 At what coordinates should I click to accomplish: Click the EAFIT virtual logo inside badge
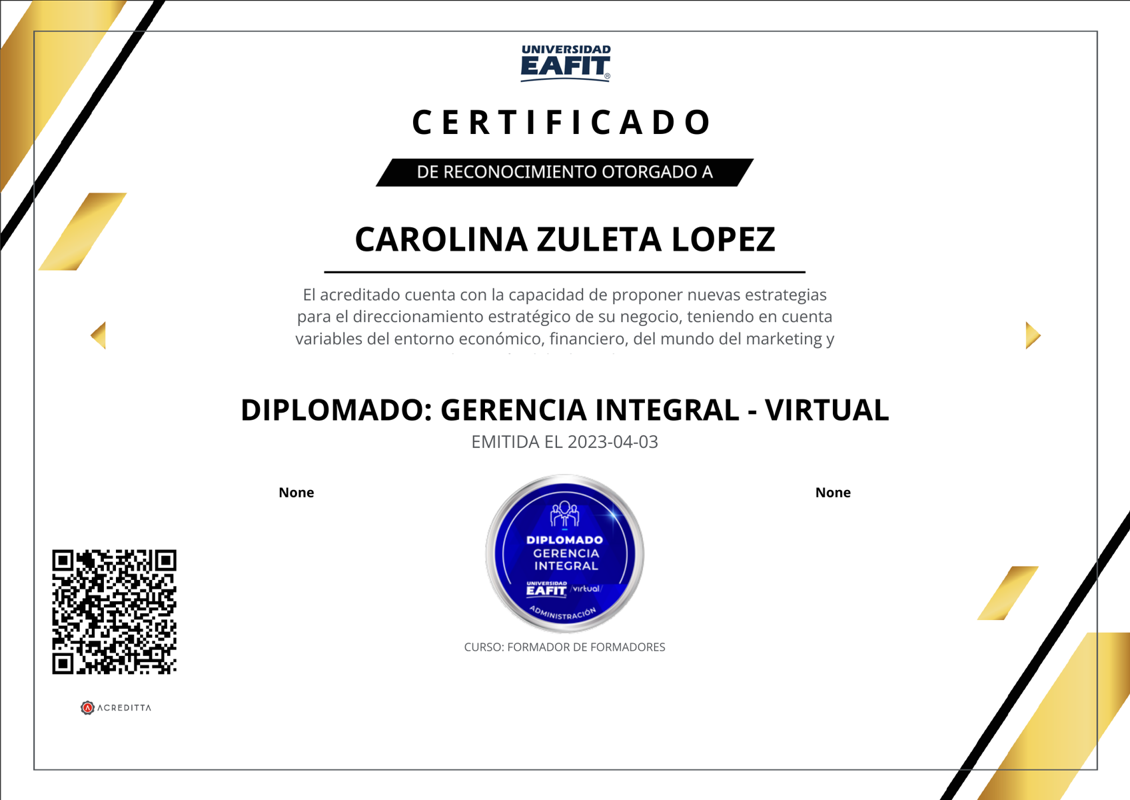click(564, 589)
